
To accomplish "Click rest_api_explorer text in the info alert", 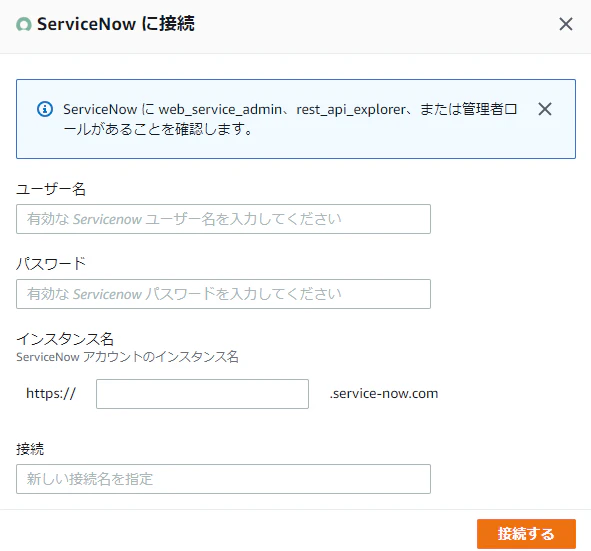I will pyautogui.click(x=351, y=110).
